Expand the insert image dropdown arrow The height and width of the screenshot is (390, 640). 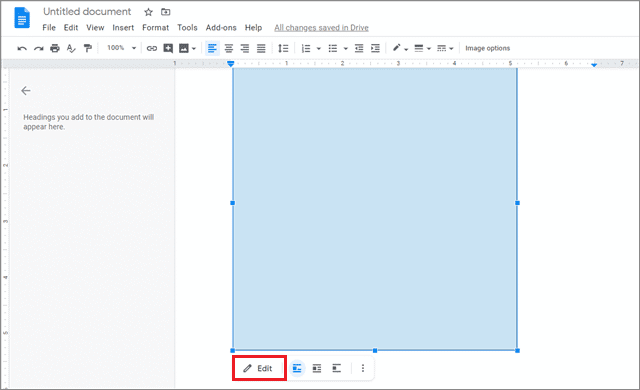(194, 49)
